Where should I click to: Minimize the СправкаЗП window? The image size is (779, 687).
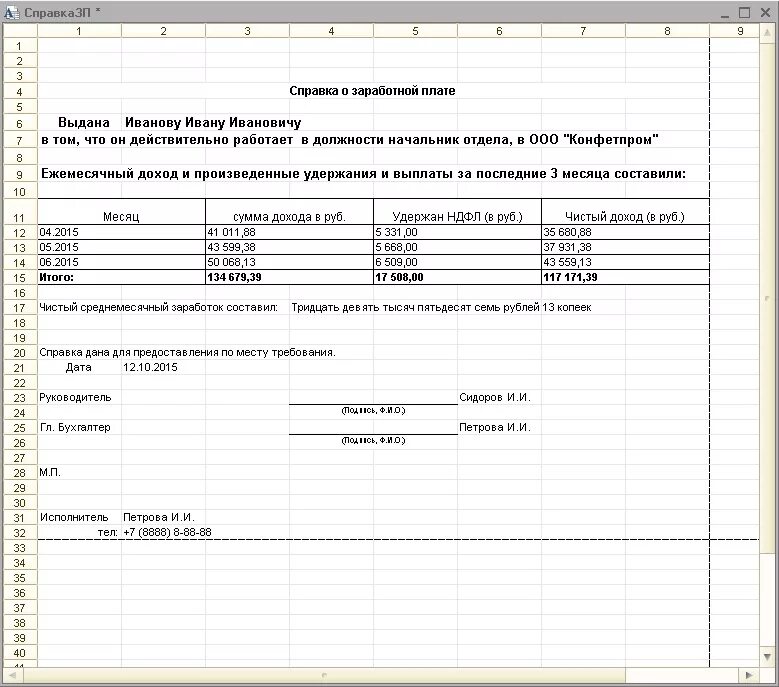pos(725,13)
